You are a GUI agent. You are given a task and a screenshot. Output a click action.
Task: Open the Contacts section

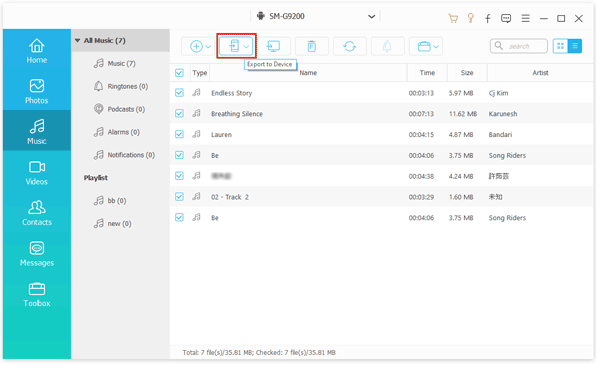(37, 213)
